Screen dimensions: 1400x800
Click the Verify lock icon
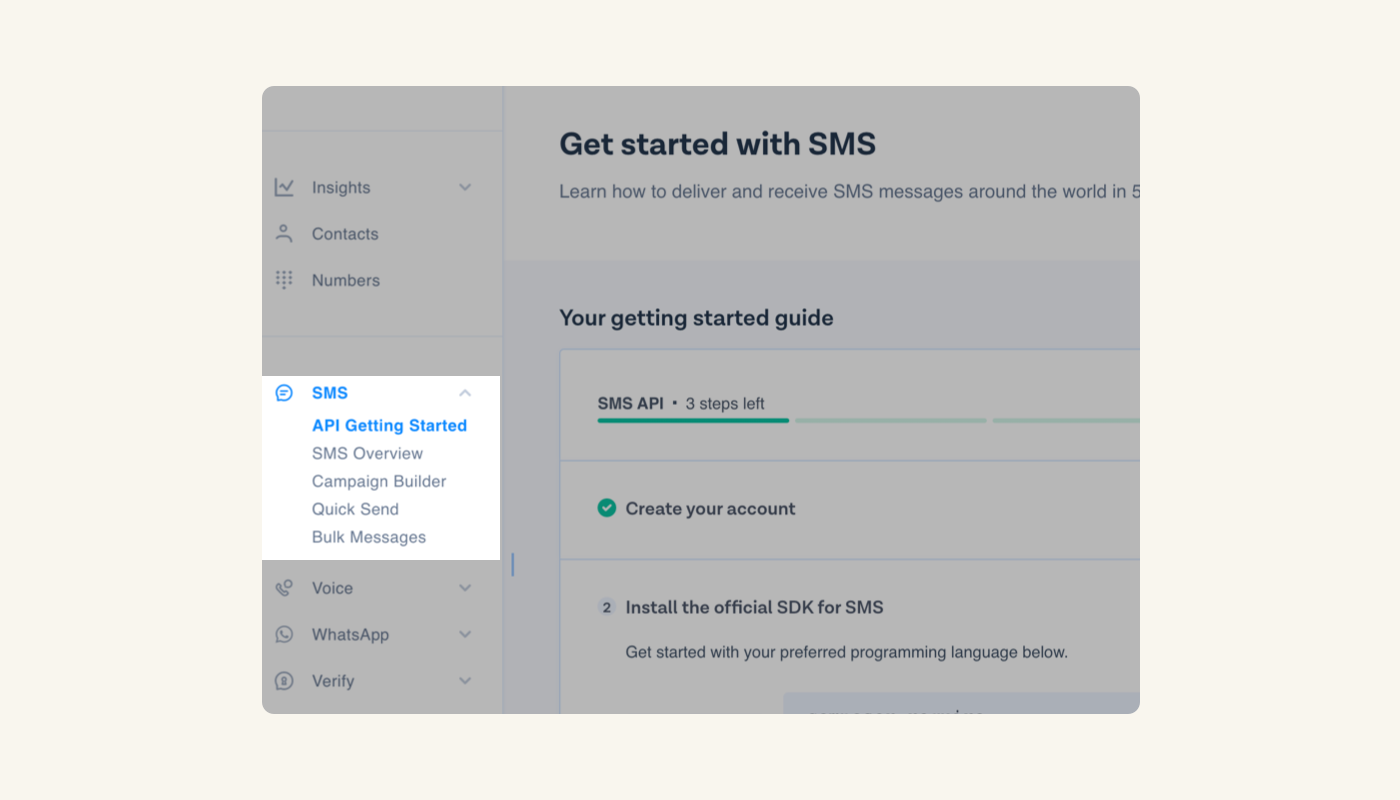[284, 681]
